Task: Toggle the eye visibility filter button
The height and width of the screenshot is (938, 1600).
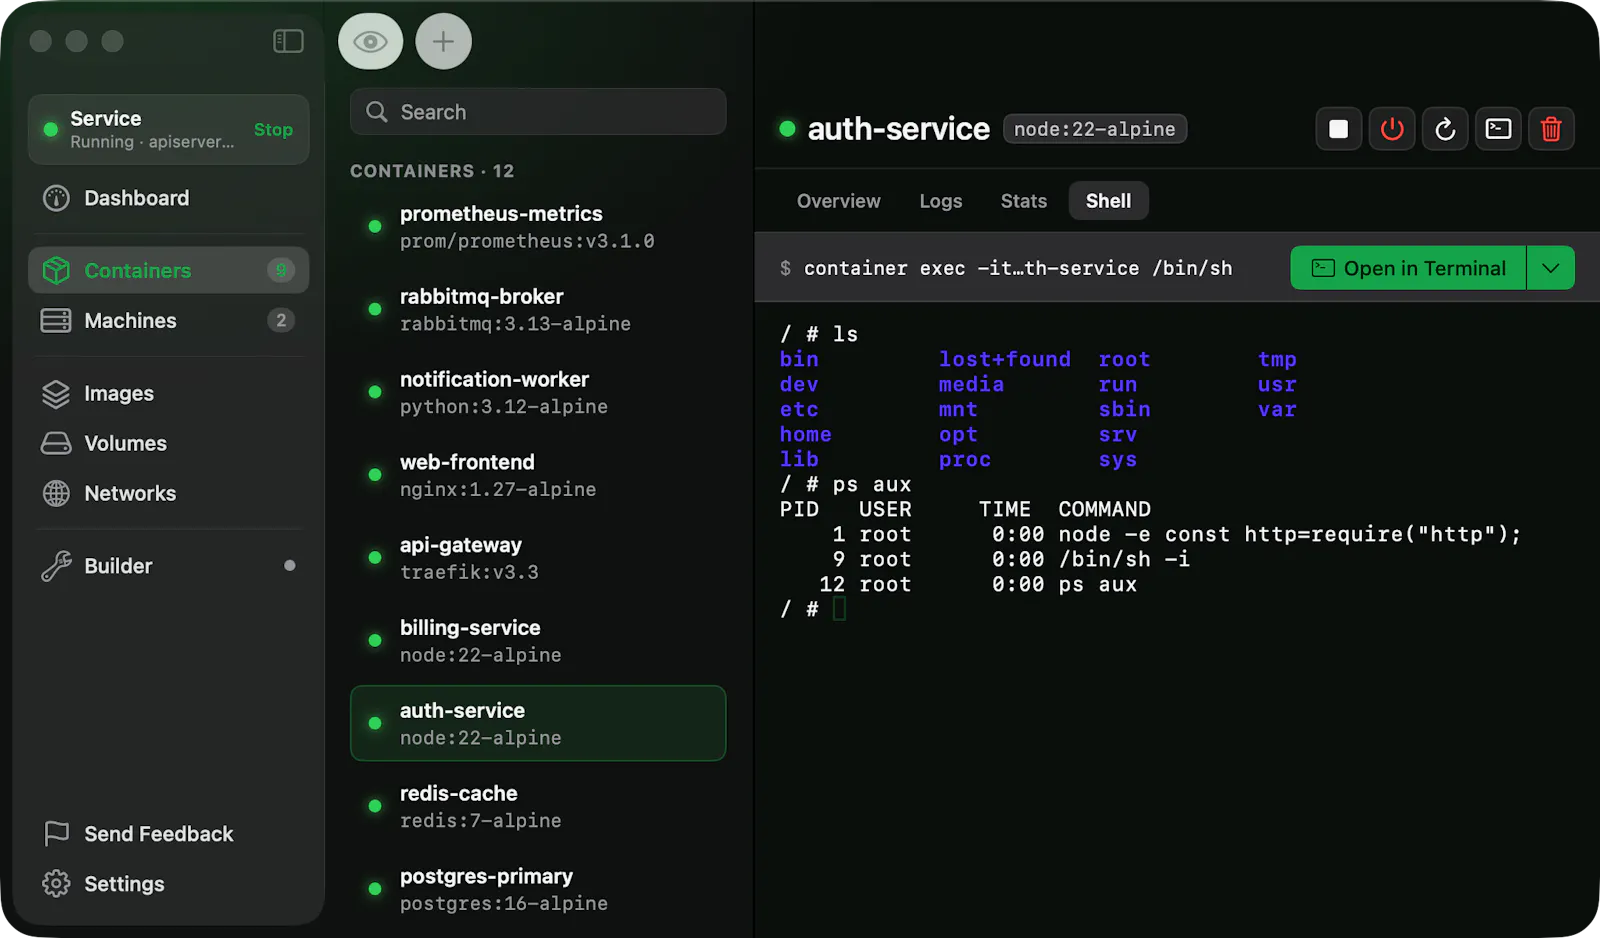Action: point(370,42)
